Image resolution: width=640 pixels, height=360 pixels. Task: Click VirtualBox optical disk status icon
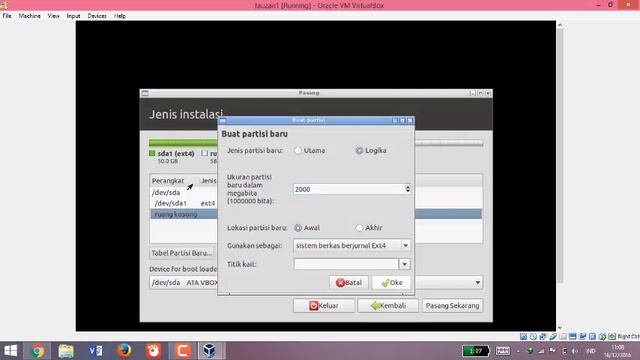(x=533, y=336)
